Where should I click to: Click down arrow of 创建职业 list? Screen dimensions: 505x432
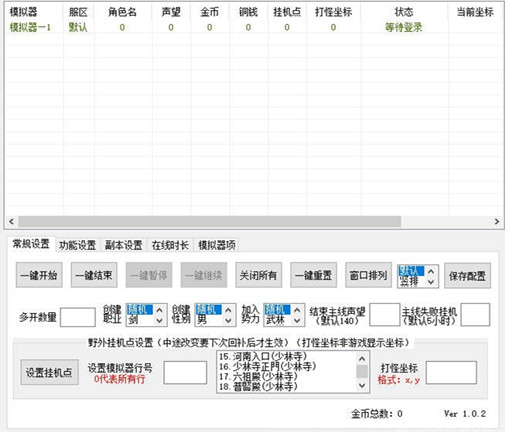coord(160,320)
